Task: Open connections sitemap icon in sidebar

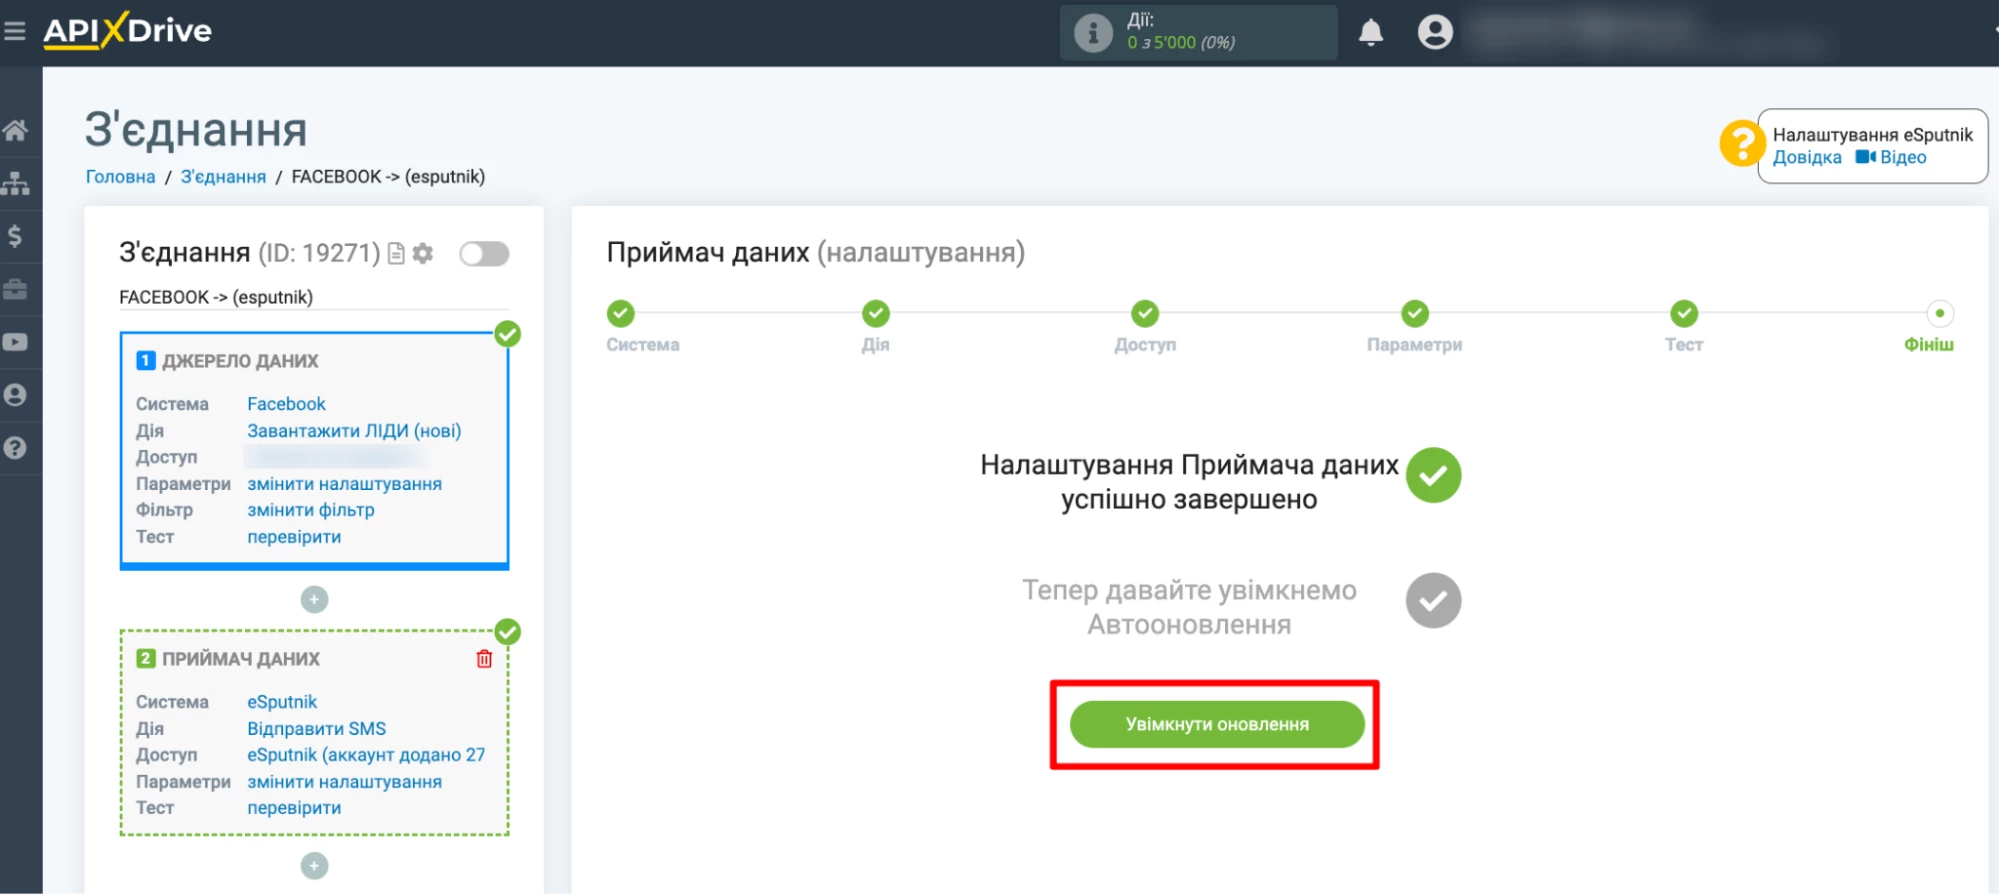Action: point(15,183)
